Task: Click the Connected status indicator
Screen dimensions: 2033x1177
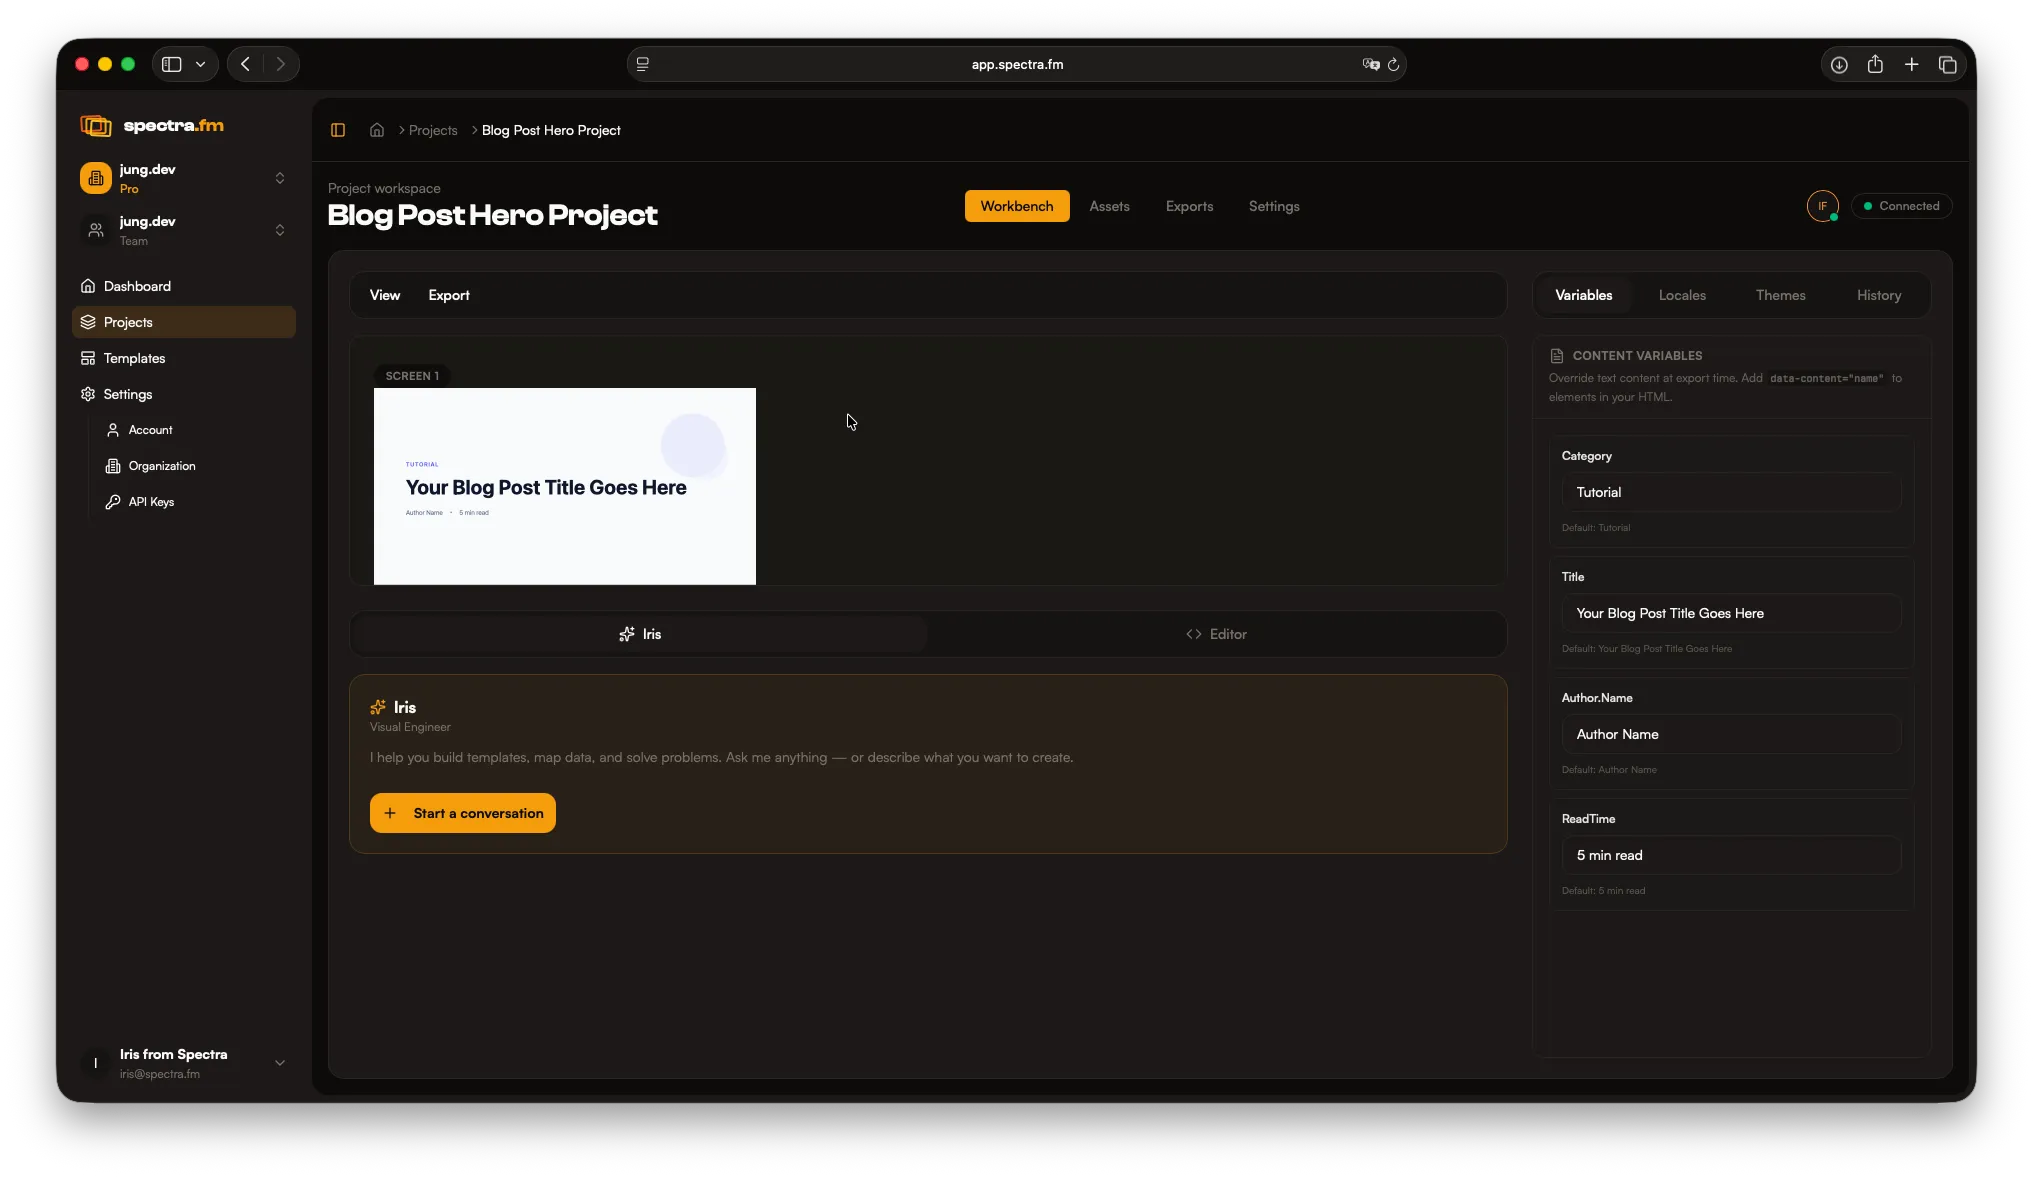Action: pos(1901,206)
